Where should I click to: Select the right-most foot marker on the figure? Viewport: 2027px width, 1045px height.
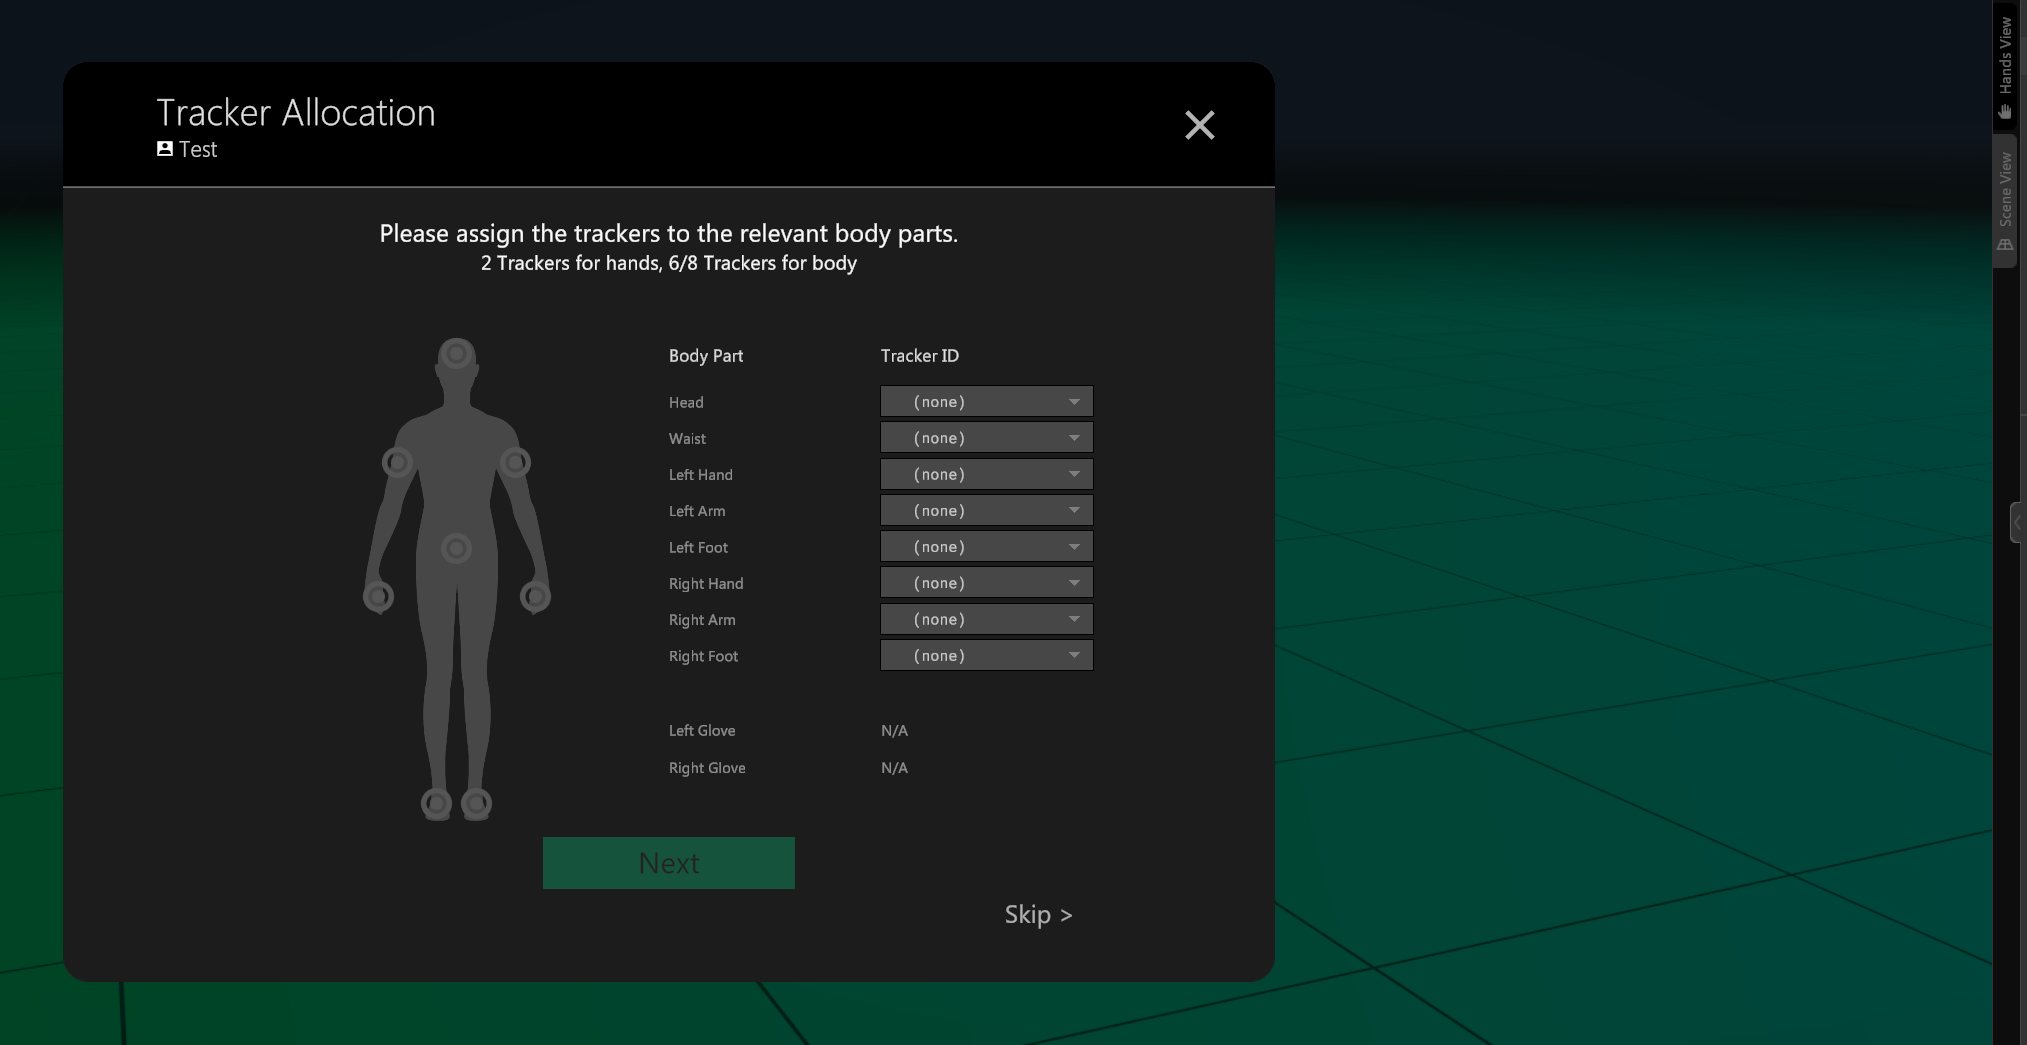click(477, 803)
